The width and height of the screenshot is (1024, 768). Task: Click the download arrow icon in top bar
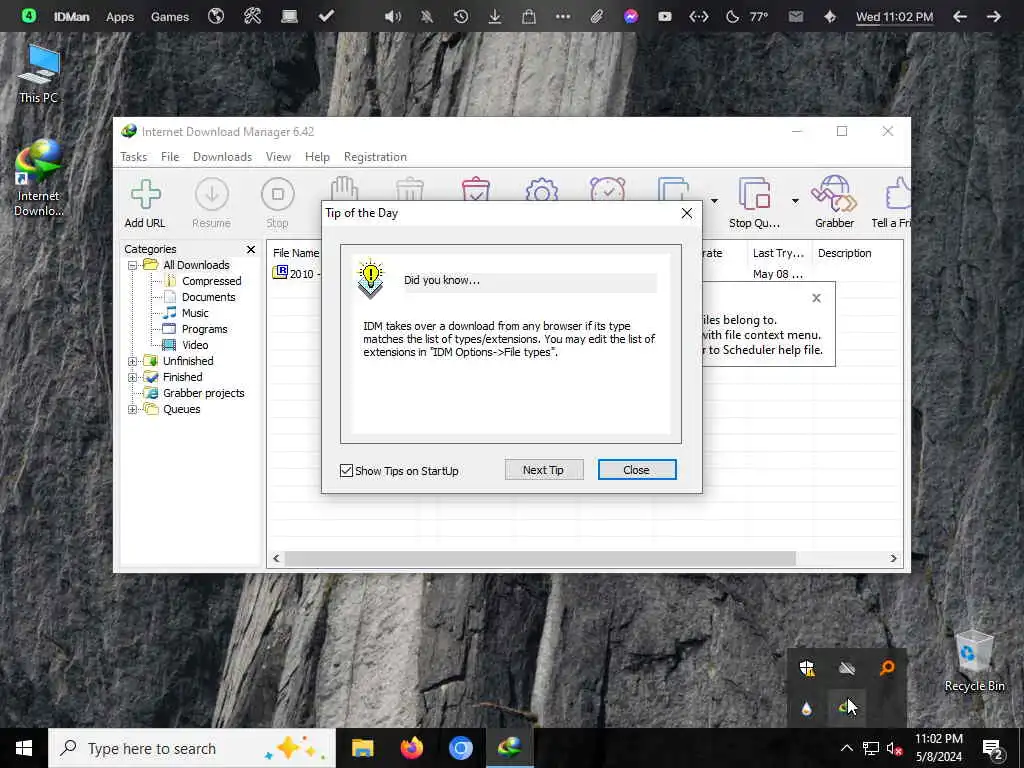coord(495,16)
